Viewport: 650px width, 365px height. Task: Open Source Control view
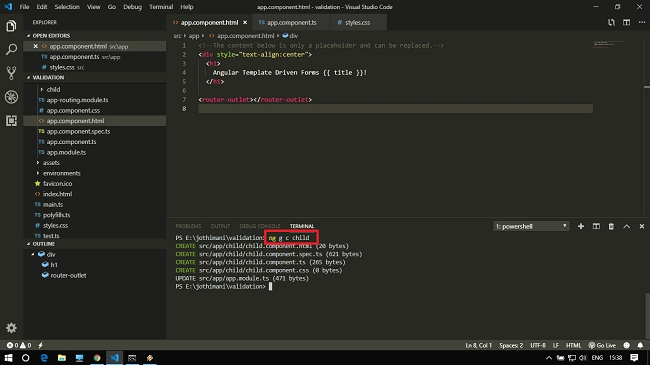coord(11,73)
